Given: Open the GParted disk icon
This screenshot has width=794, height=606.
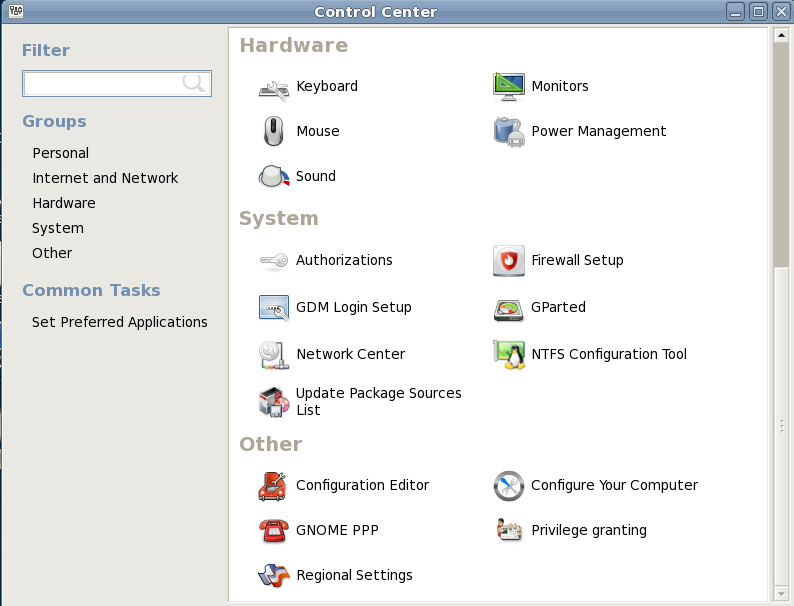Looking at the screenshot, I should click(x=508, y=307).
